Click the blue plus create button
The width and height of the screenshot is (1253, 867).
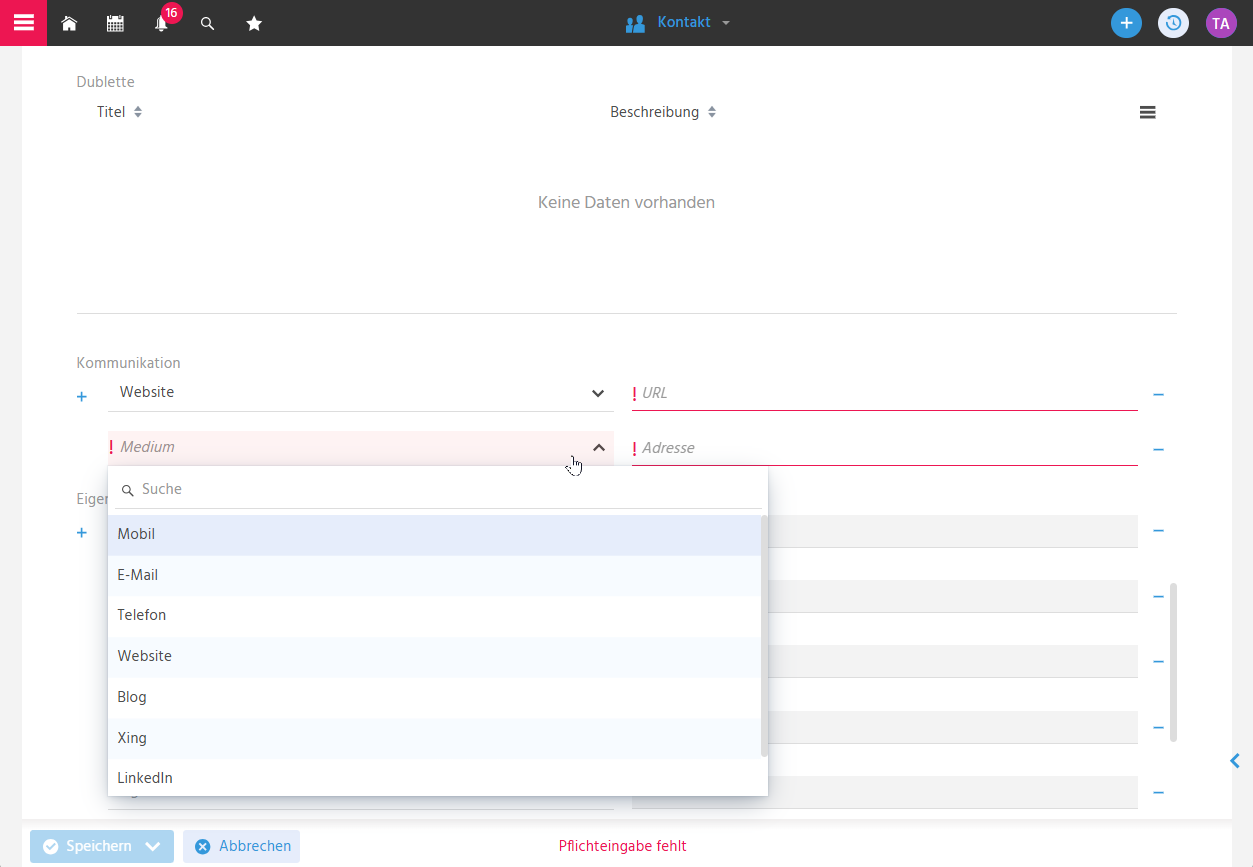click(x=1126, y=23)
